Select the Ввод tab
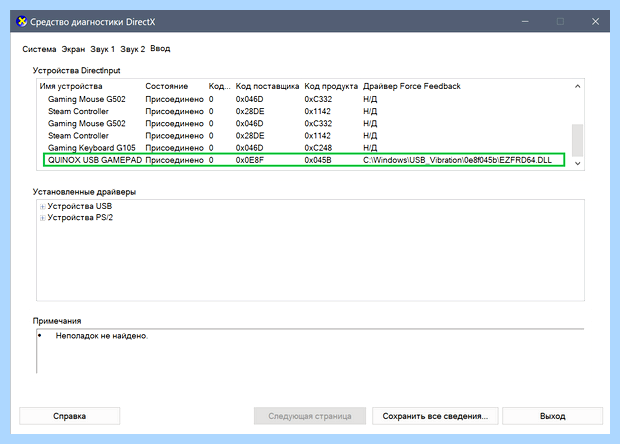Viewport: 620px width, 444px height. click(x=160, y=49)
